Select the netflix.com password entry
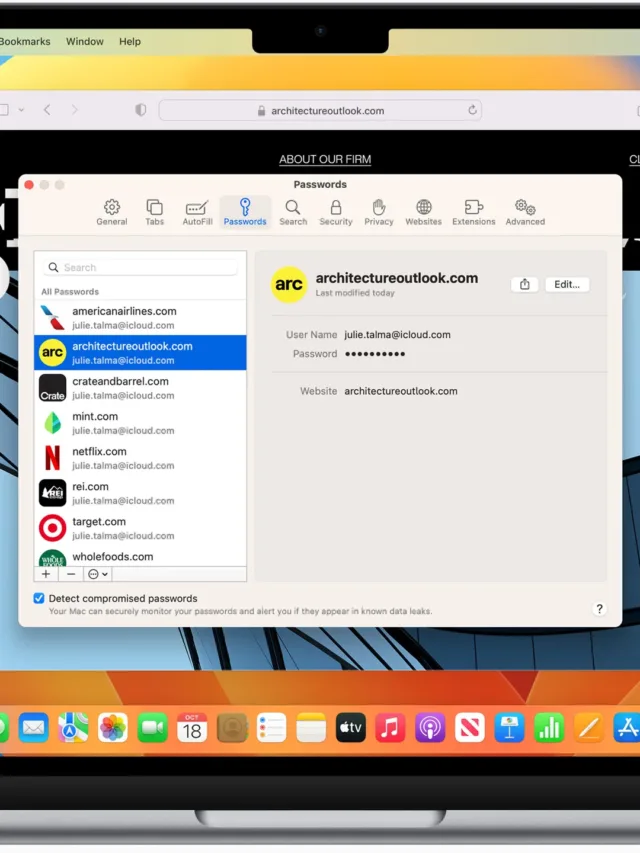The width and height of the screenshot is (640, 853). [x=140, y=458]
